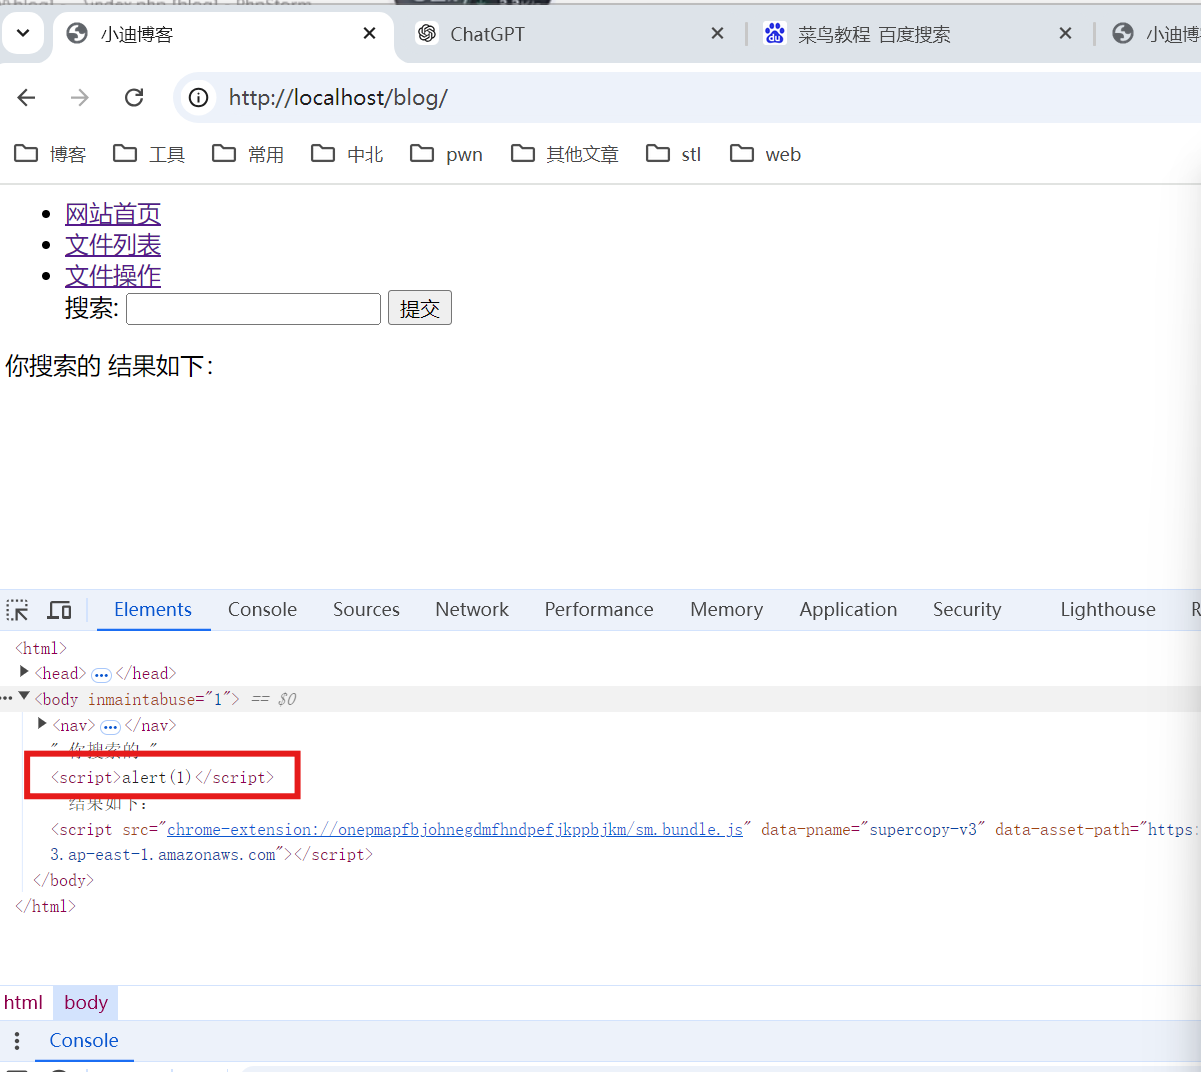Image resolution: width=1201 pixels, height=1072 pixels.
Task: Open the 常用 bookmark folder
Action: click(248, 154)
